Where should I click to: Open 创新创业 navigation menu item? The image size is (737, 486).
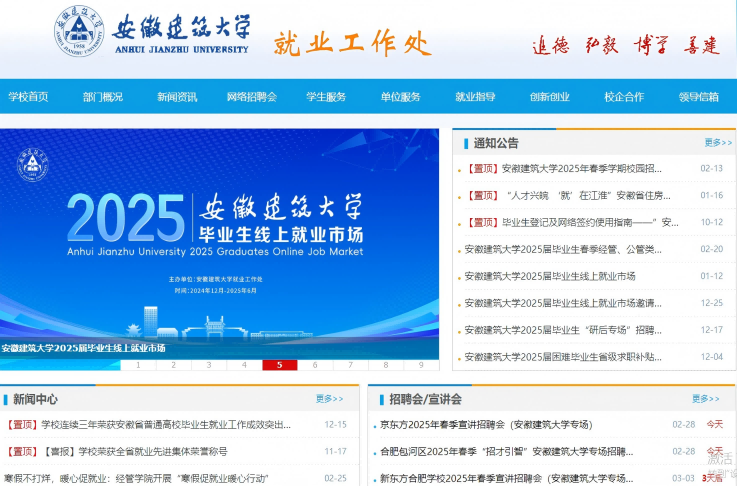tap(550, 97)
